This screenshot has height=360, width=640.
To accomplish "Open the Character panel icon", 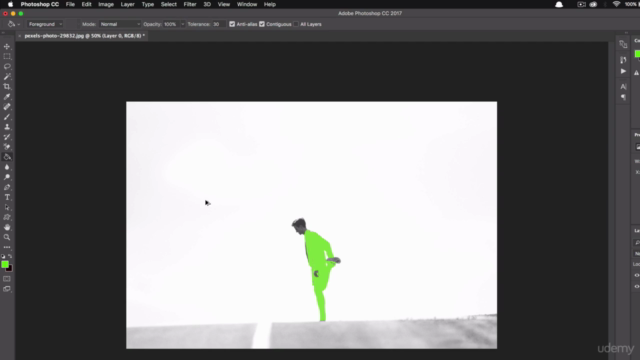I will pos(623,87).
